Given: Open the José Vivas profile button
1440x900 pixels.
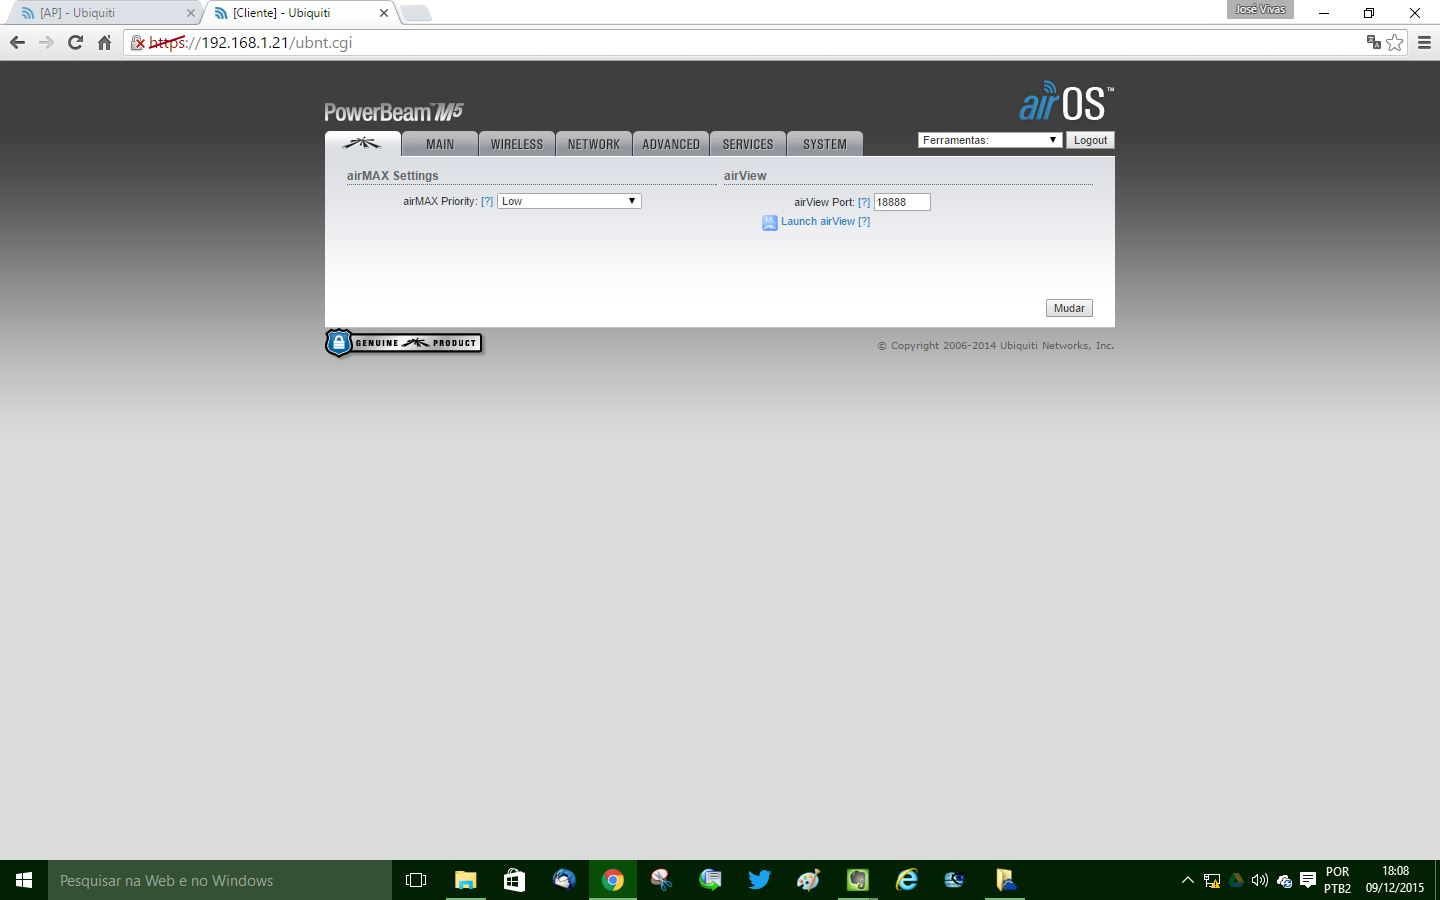Looking at the screenshot, I should pos(1260,9).
